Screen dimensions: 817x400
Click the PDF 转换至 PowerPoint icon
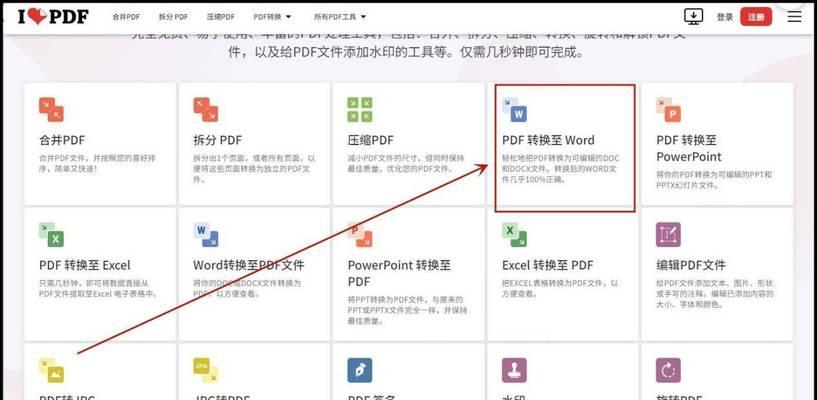pos(669,109)
